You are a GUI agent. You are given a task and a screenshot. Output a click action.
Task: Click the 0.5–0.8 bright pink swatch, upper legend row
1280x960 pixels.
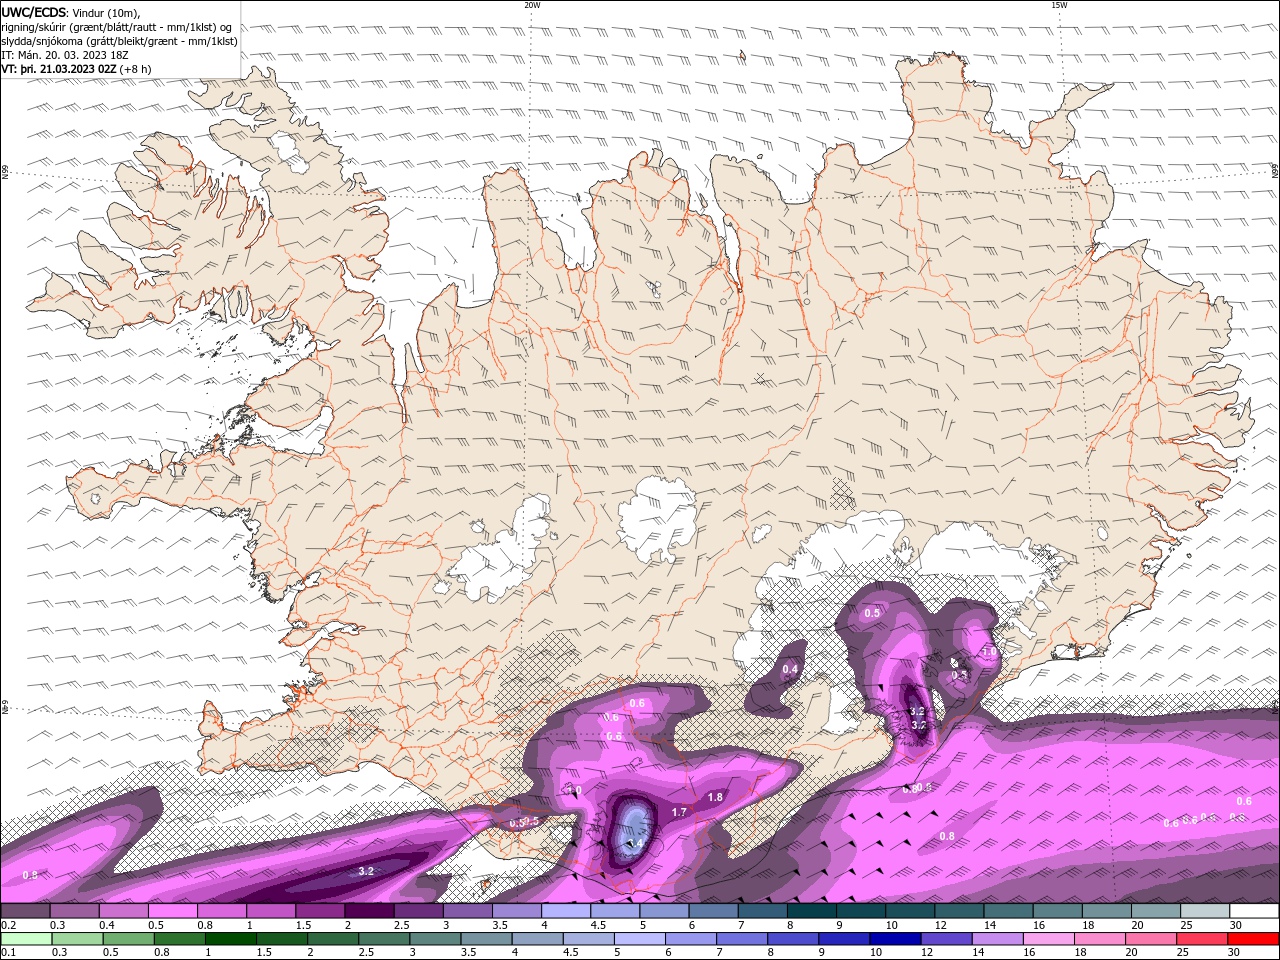[x=173, y=911]
